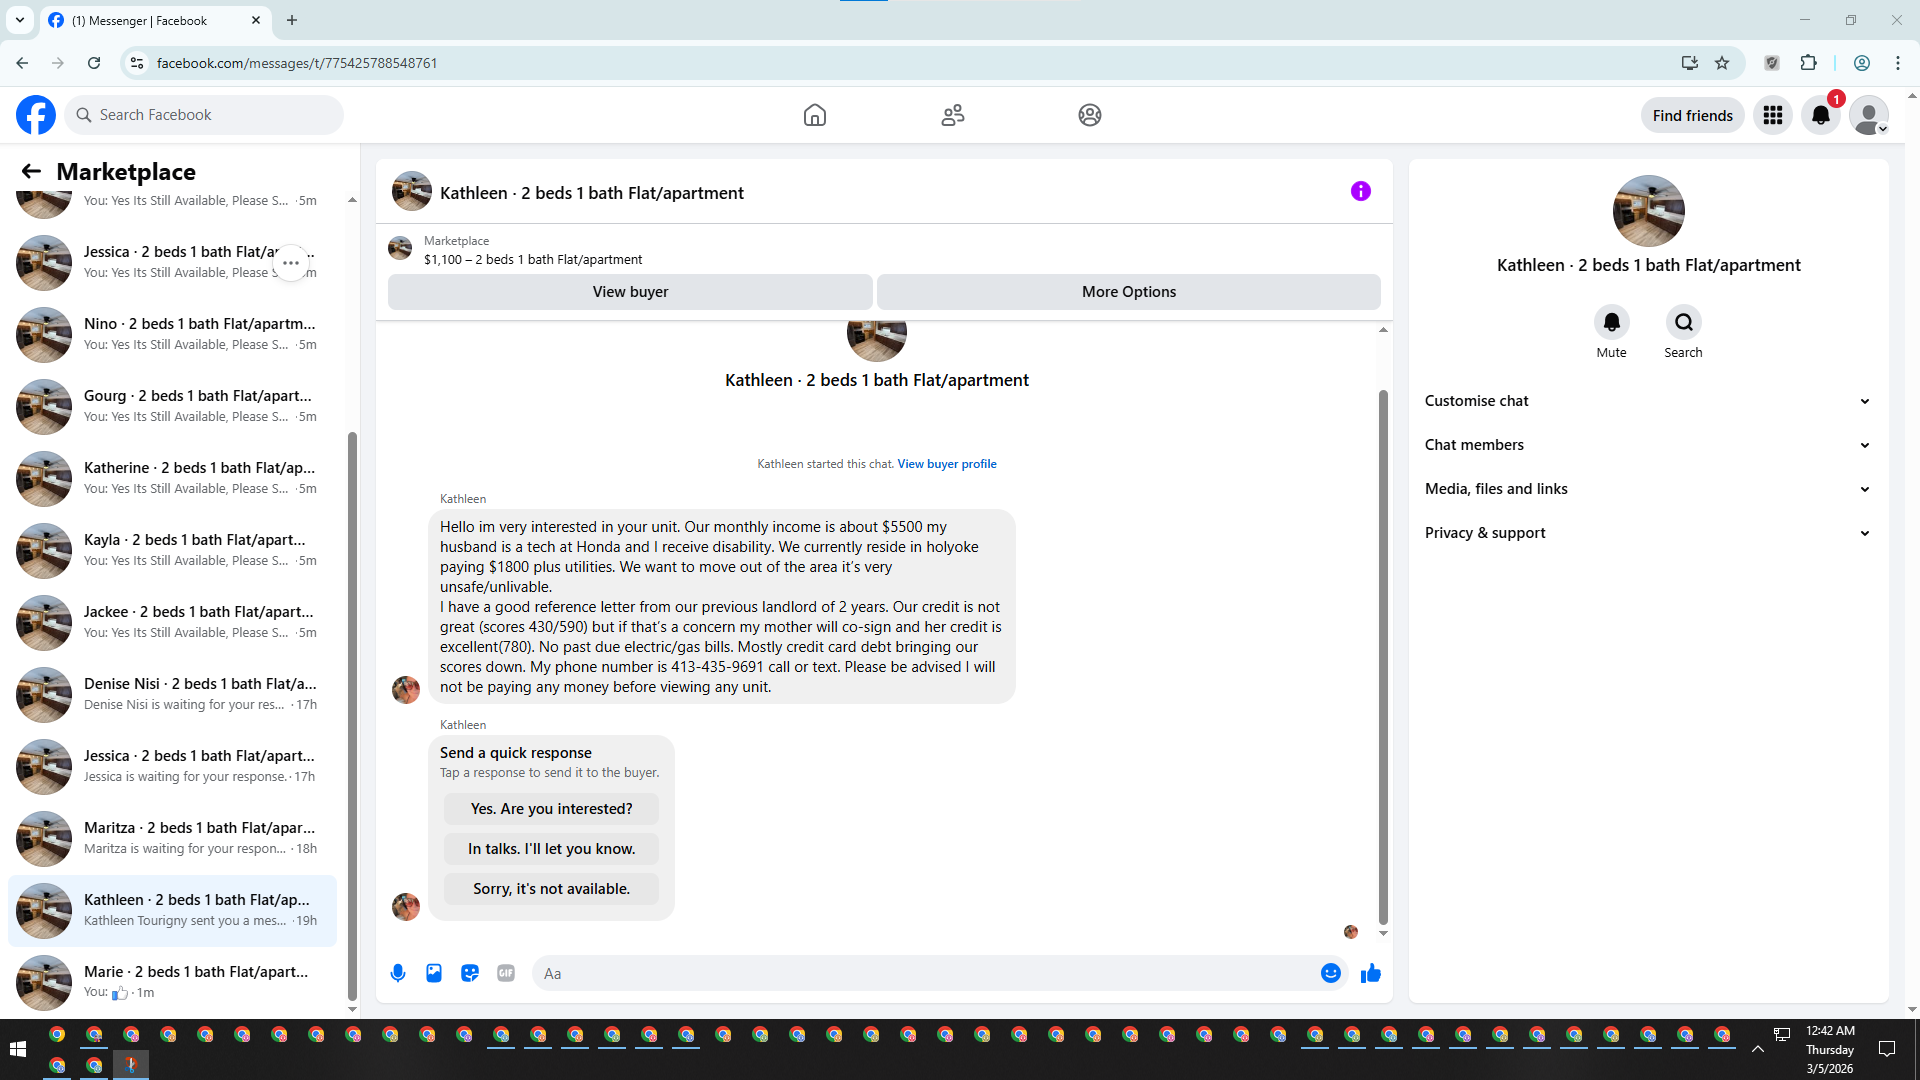Click the browser address bar URL
1920x1080 pixels.
click(297, 63)
